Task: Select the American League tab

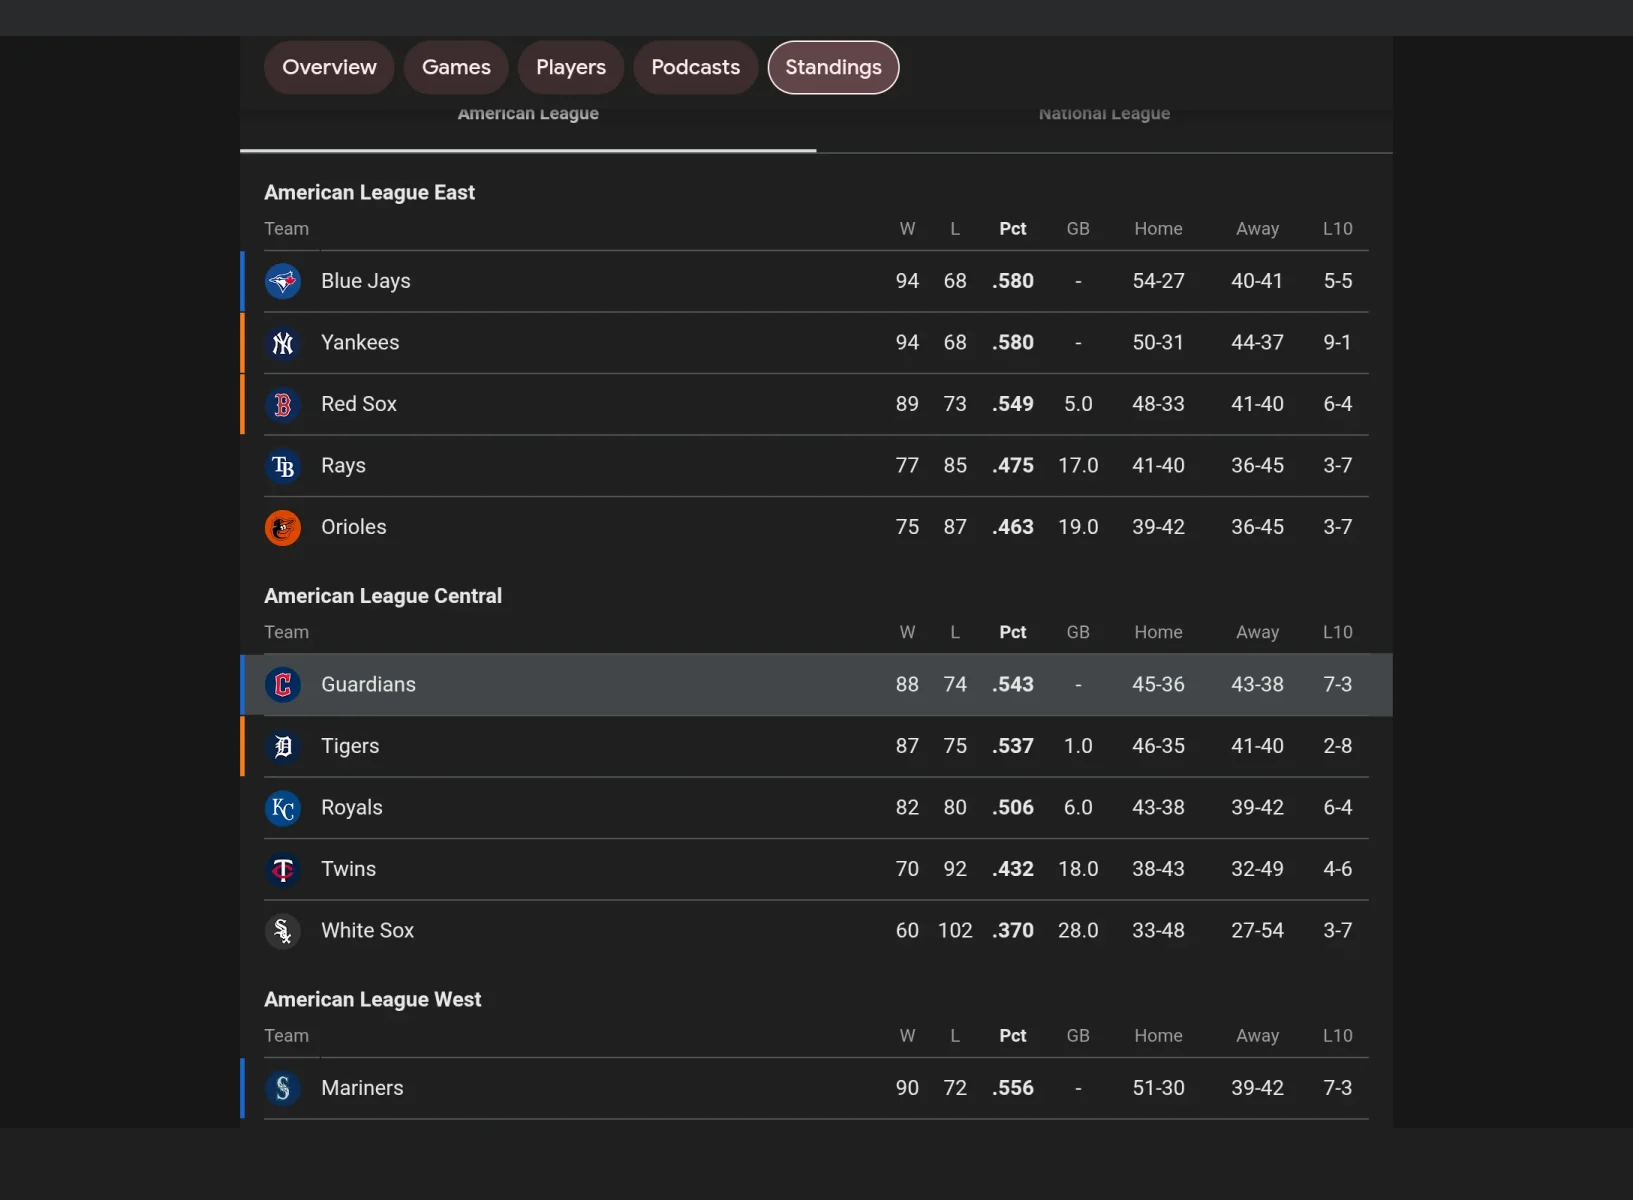Action: tap(528, 116)
